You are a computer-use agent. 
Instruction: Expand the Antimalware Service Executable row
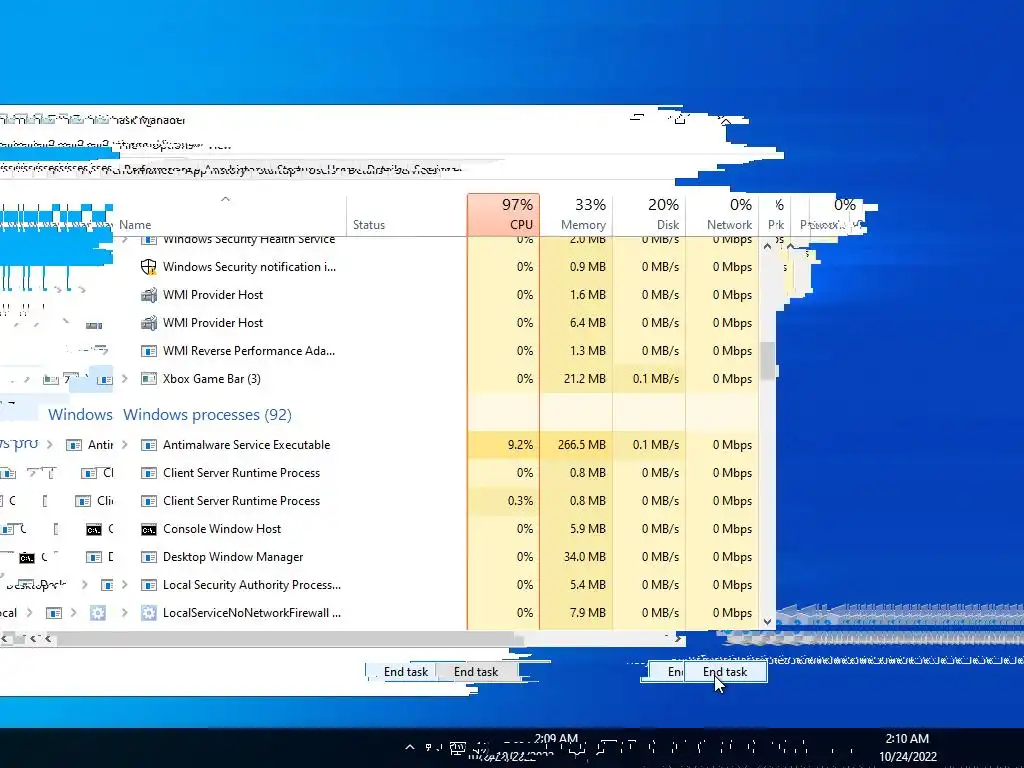pyautogui.click(x=125, y=445)
